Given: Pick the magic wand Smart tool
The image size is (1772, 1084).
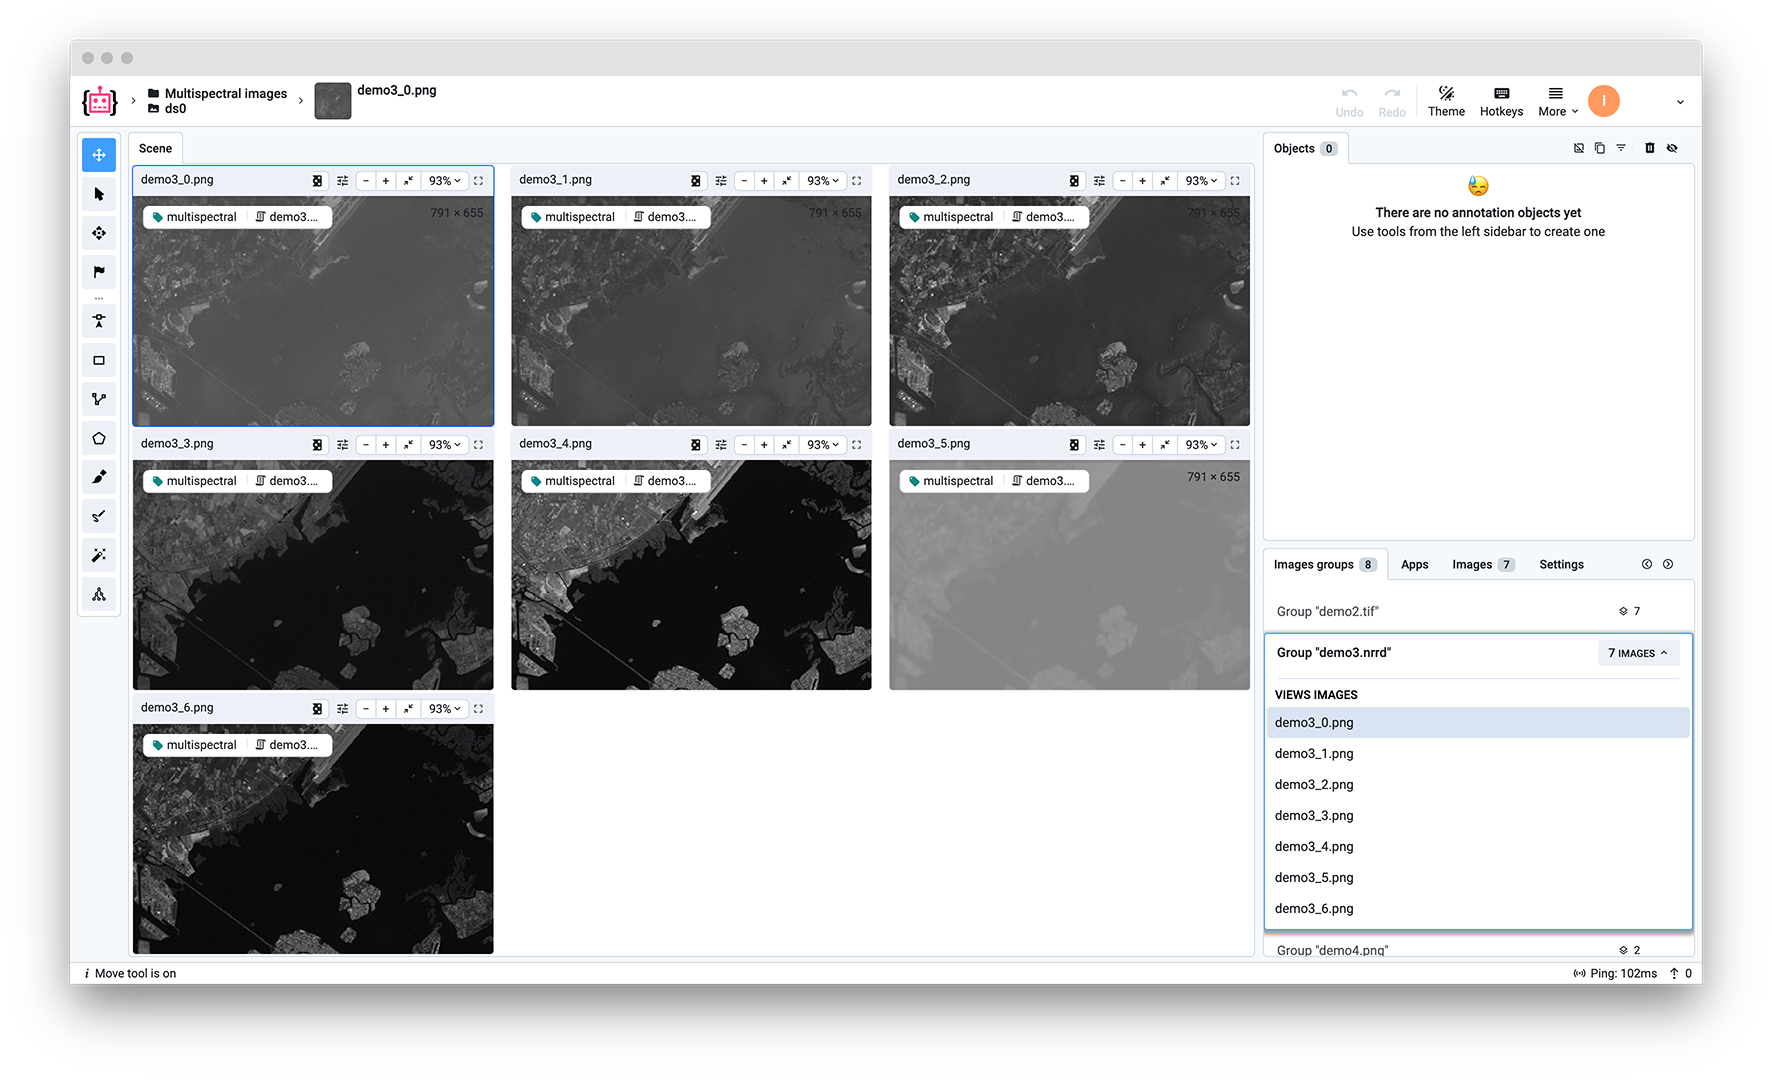Looking at the screenshot, I should (99, 556).
